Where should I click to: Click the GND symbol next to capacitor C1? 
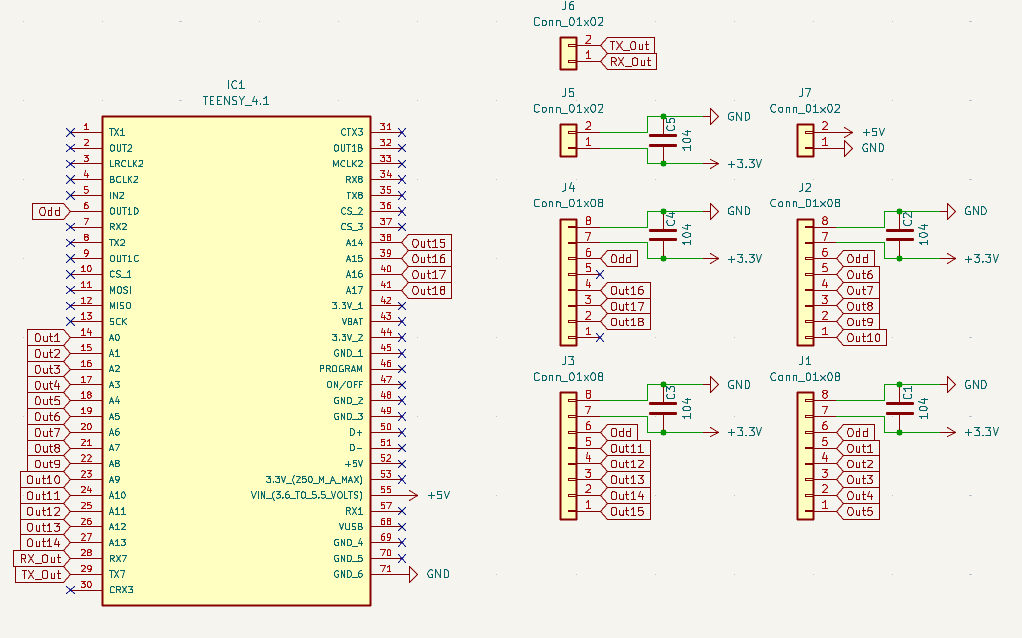[x=951, y=384]
